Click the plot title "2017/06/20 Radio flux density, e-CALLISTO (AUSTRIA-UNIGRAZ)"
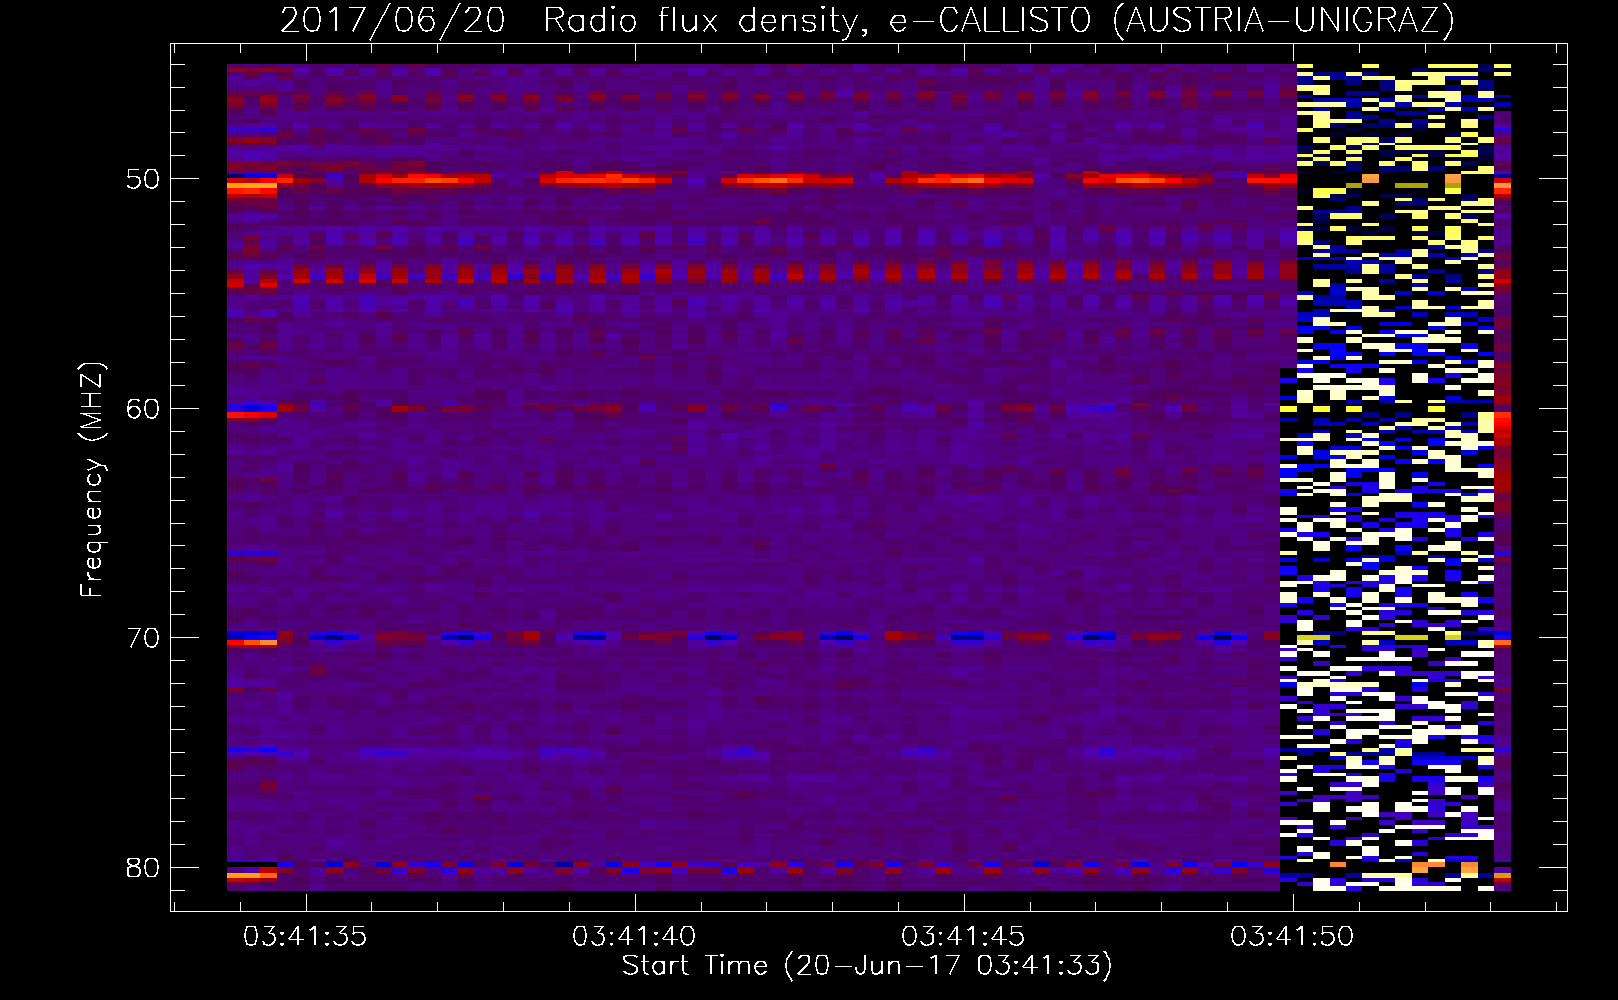Screen dimensions: 1618x1000 point(867,20)
